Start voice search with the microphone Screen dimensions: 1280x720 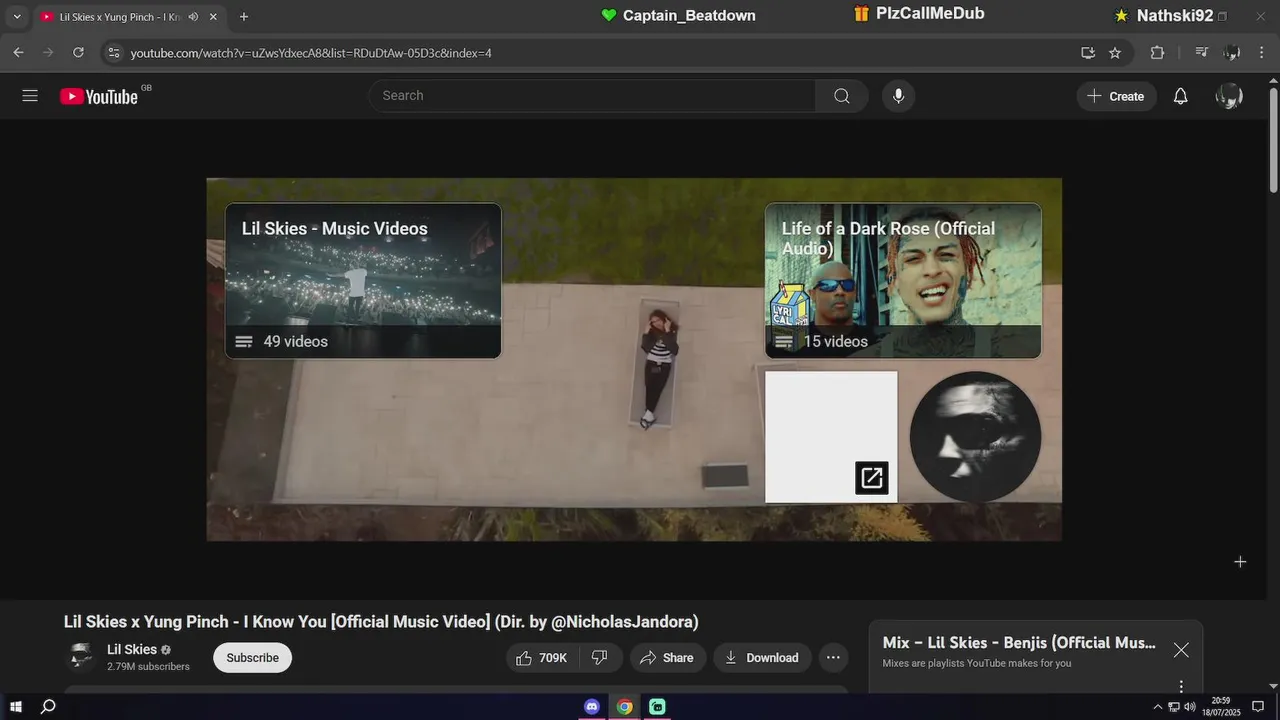898,96
